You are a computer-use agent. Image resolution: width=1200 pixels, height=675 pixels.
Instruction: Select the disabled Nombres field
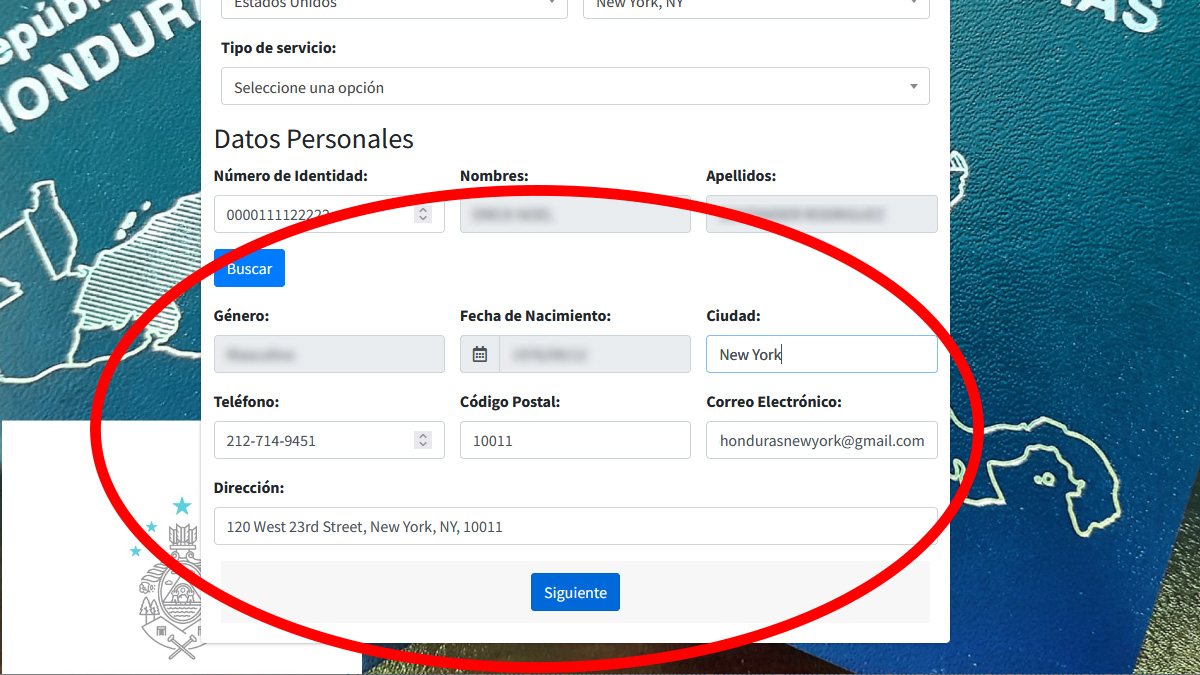(x=575, y=213)
